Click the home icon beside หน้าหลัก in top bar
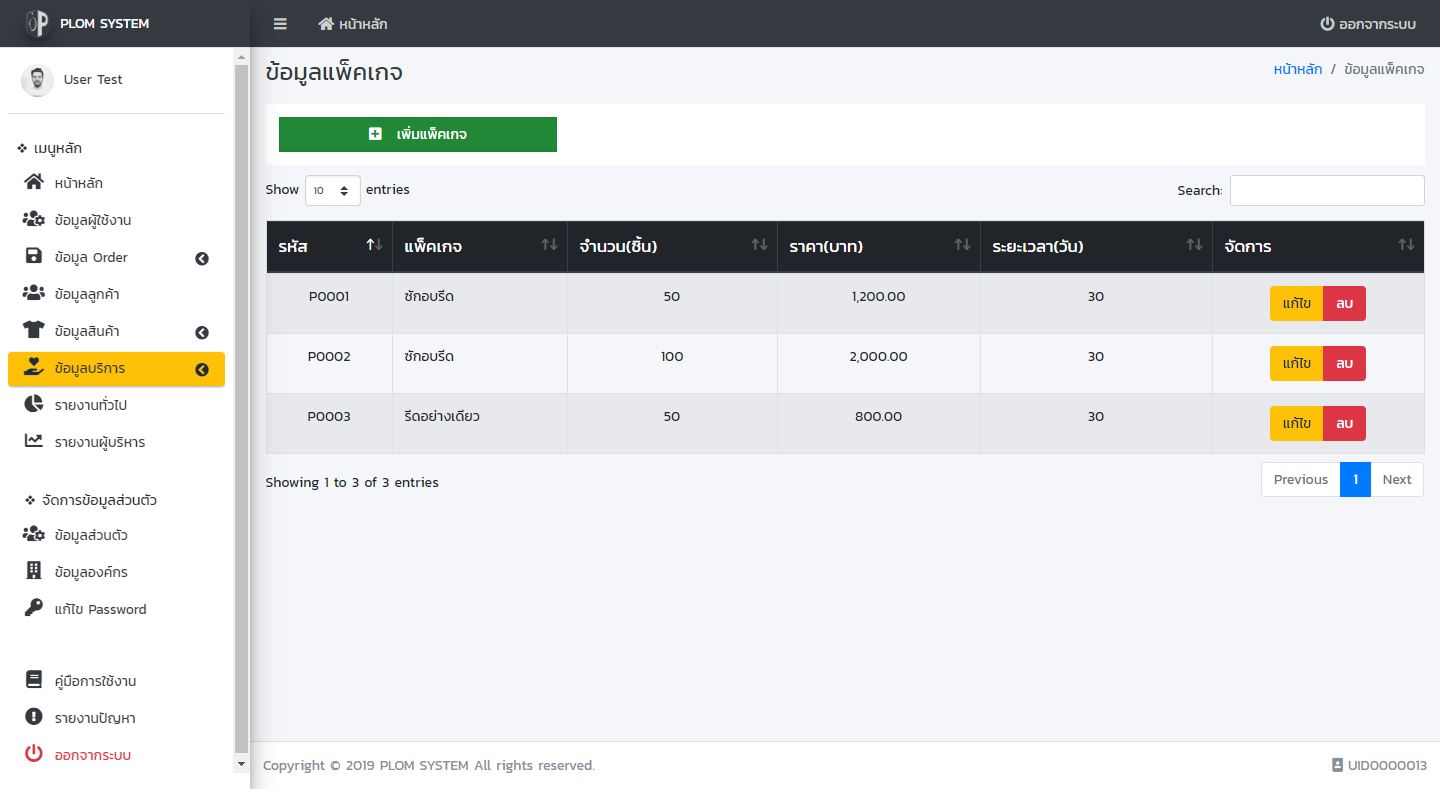Screen dimensions: 1440x789 point(326,24)
